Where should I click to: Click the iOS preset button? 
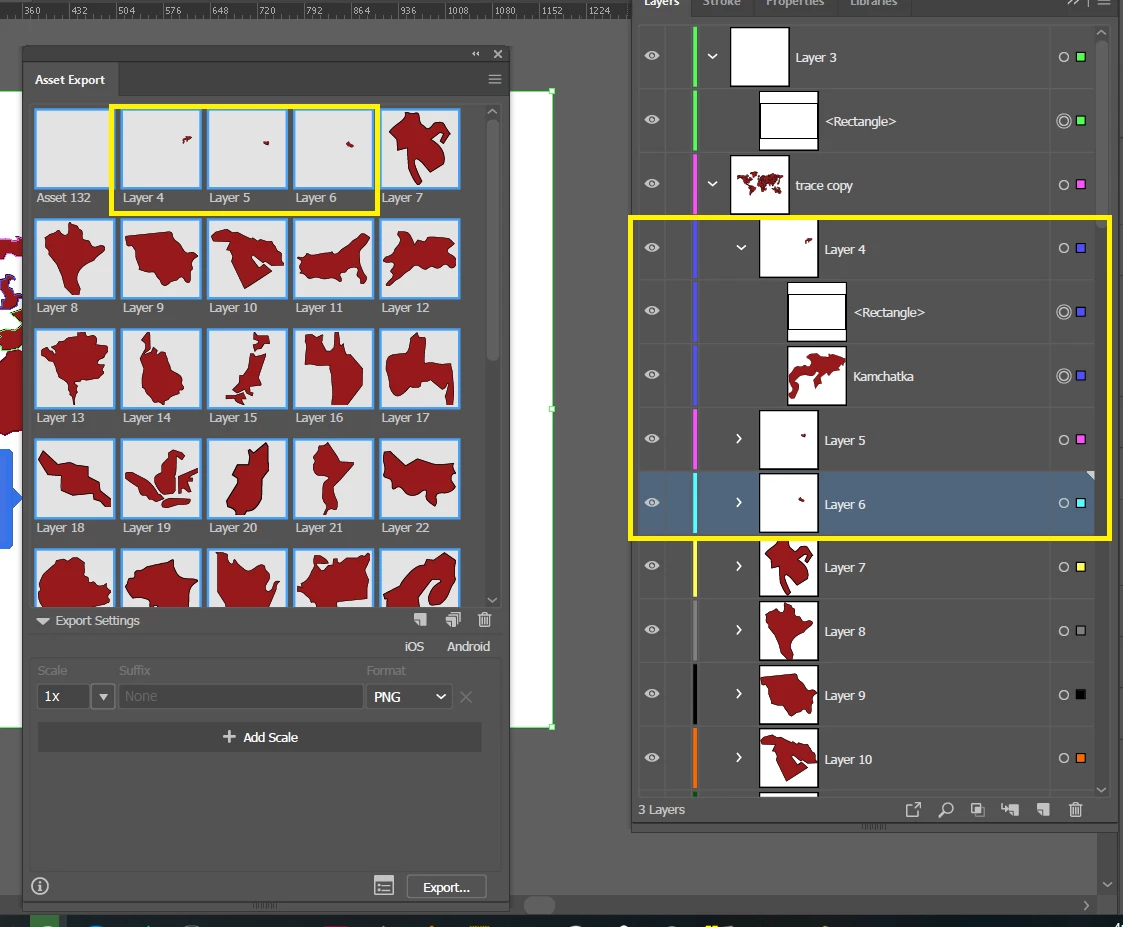tap(414, 646)
